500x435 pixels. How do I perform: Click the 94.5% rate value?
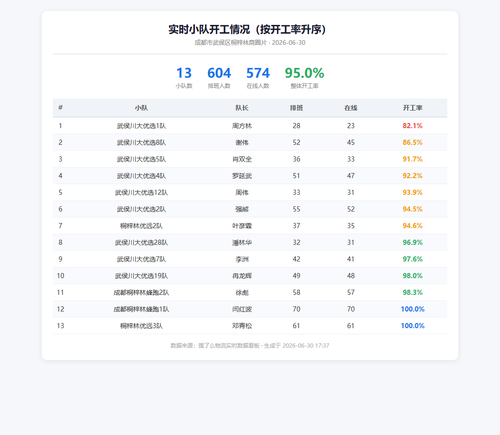tap(413, 209)
